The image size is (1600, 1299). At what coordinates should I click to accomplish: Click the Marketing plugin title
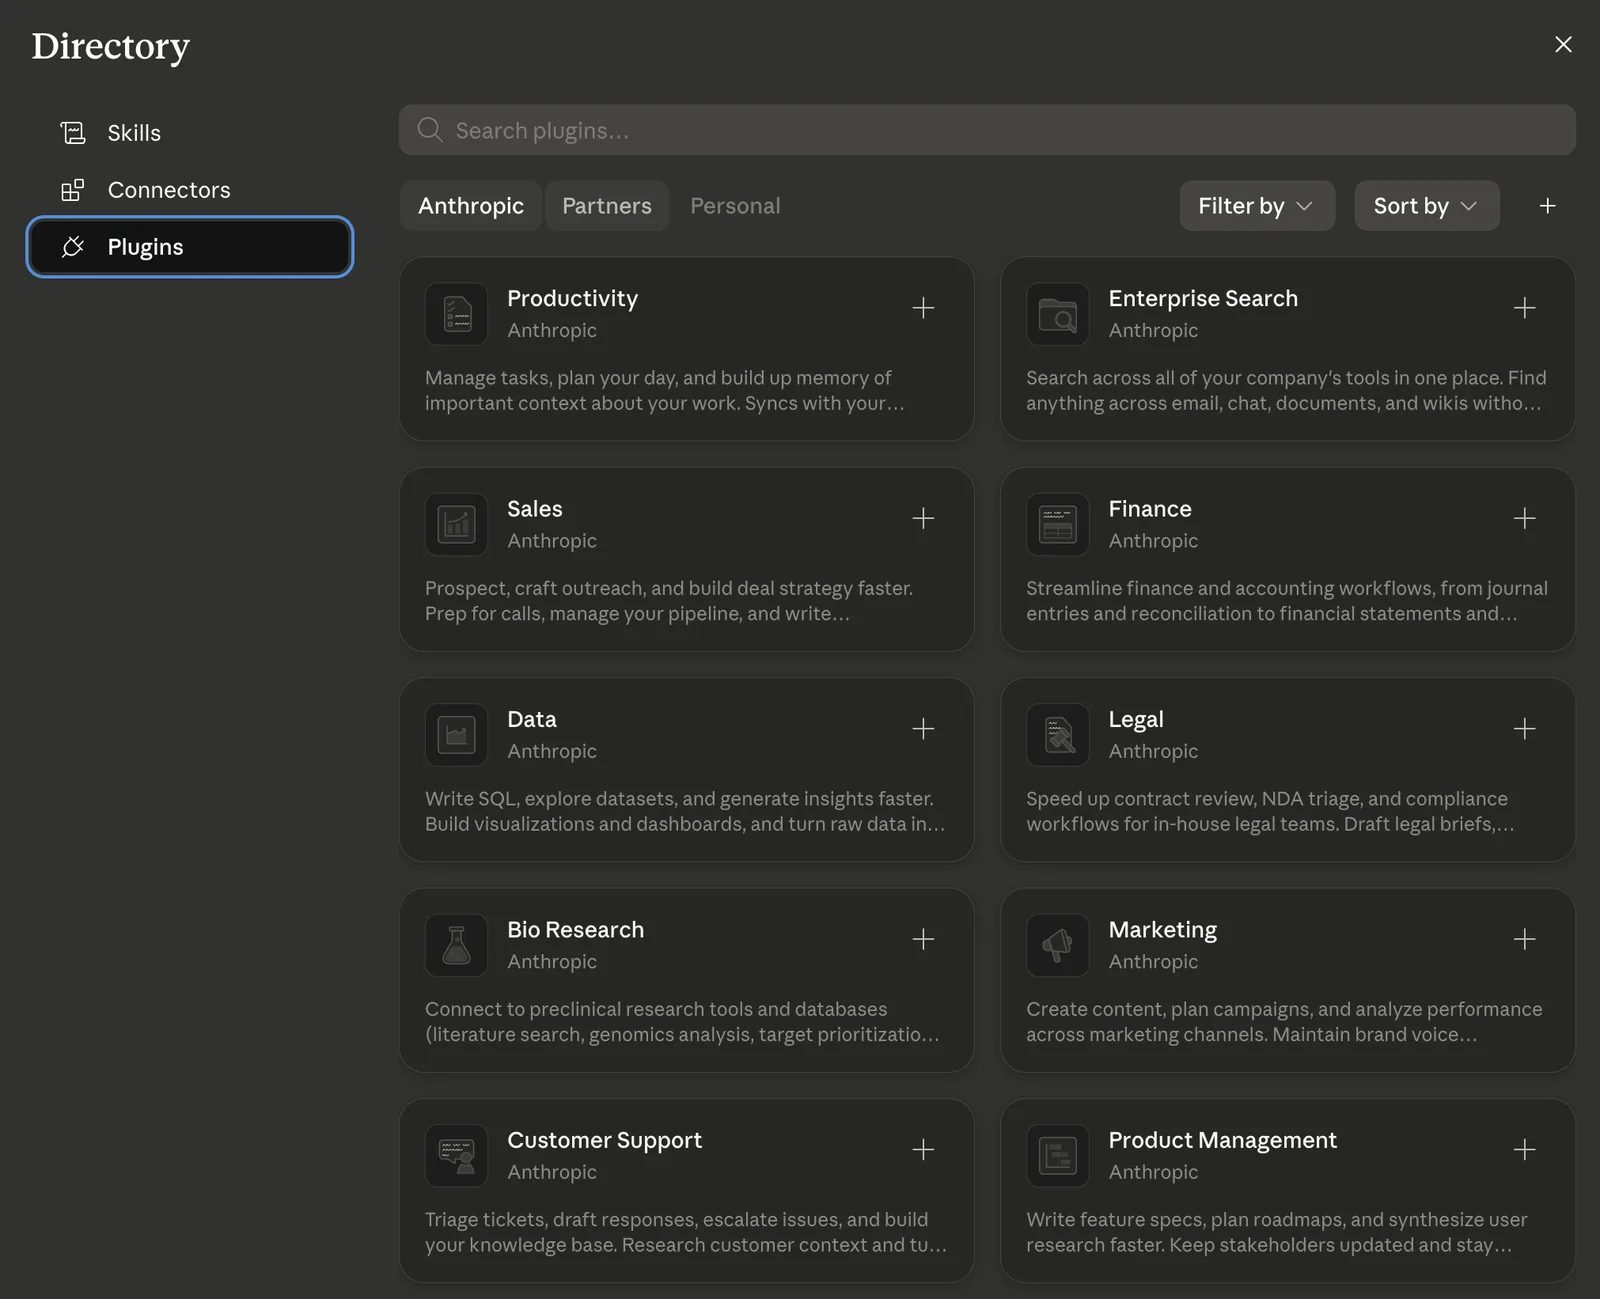click(x=1162, y=930)
